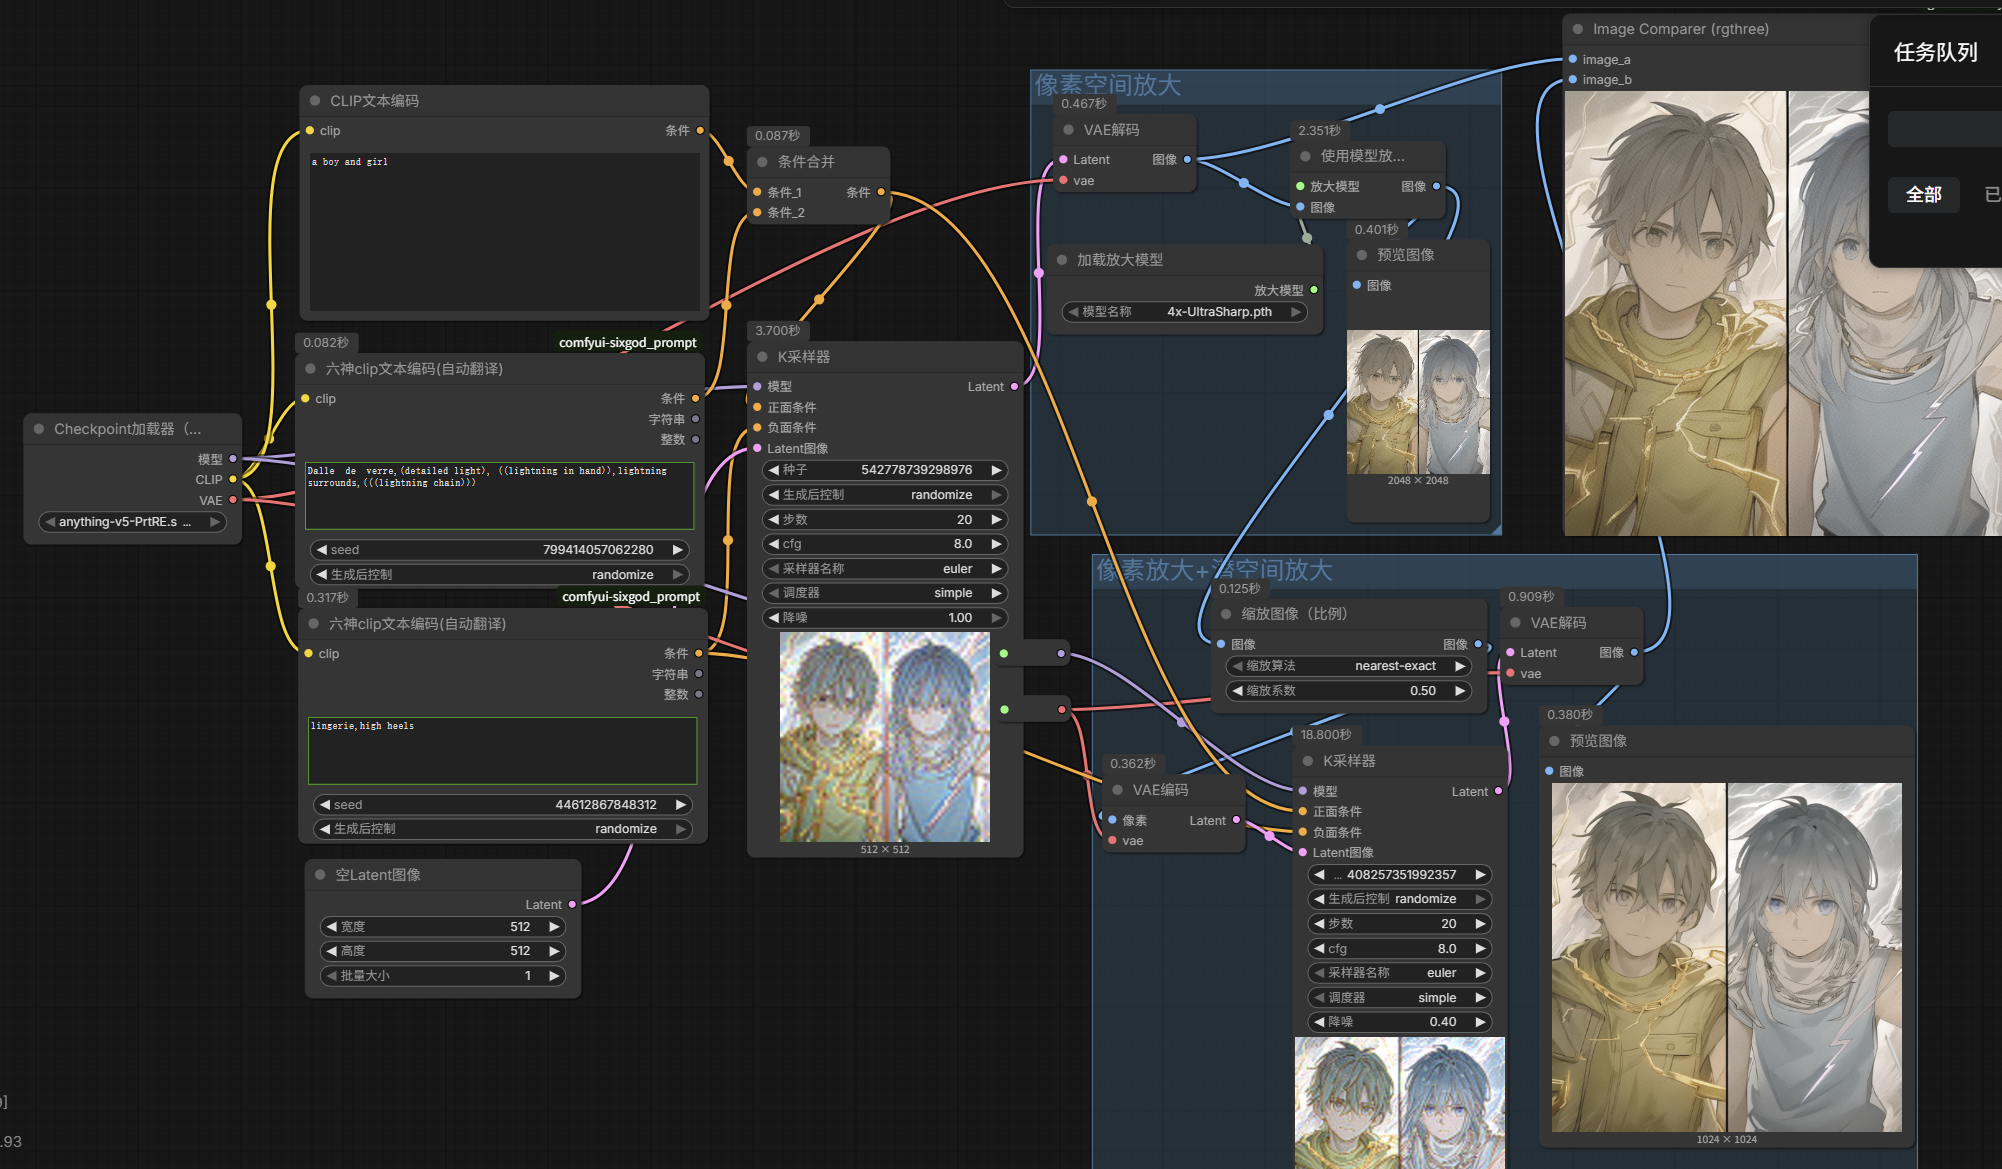Click the 降噪 1.00 slider in first K采样器
The width and height of the screenshot is (2002, 1169).
click(884, 618)
